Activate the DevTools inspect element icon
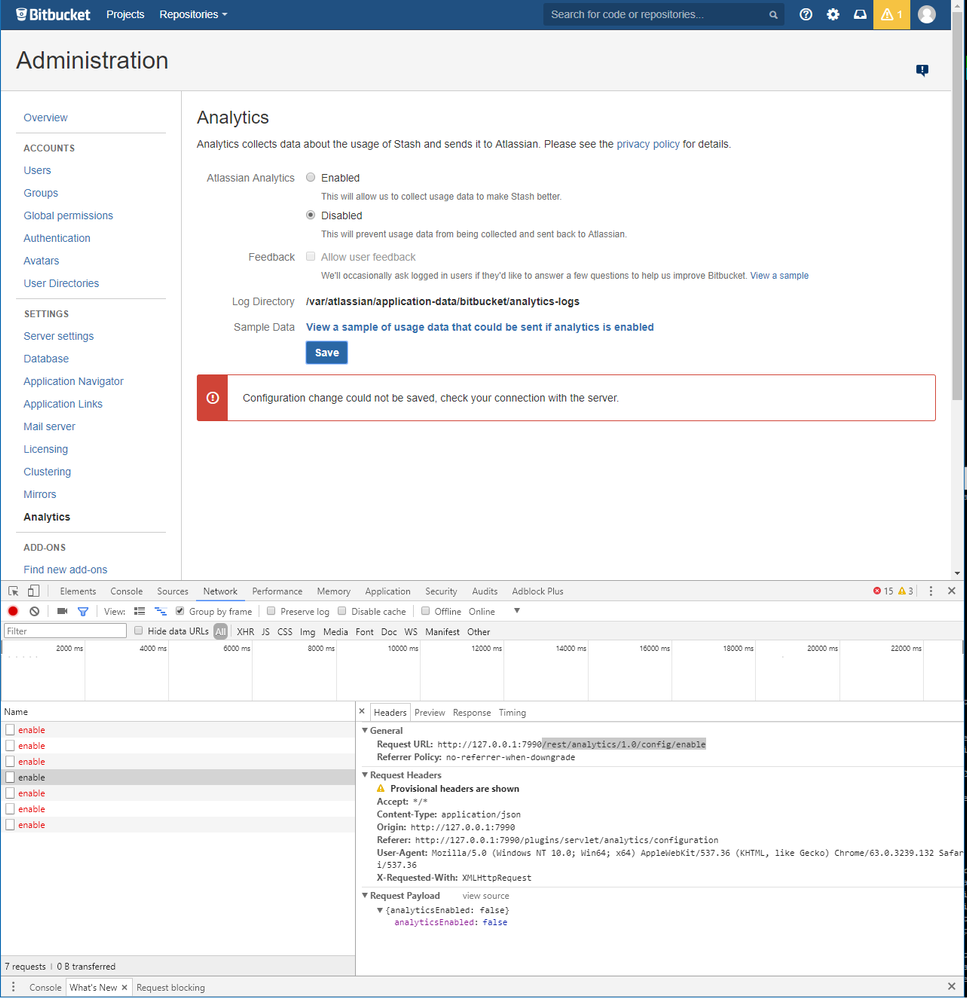 click(13, 591)
